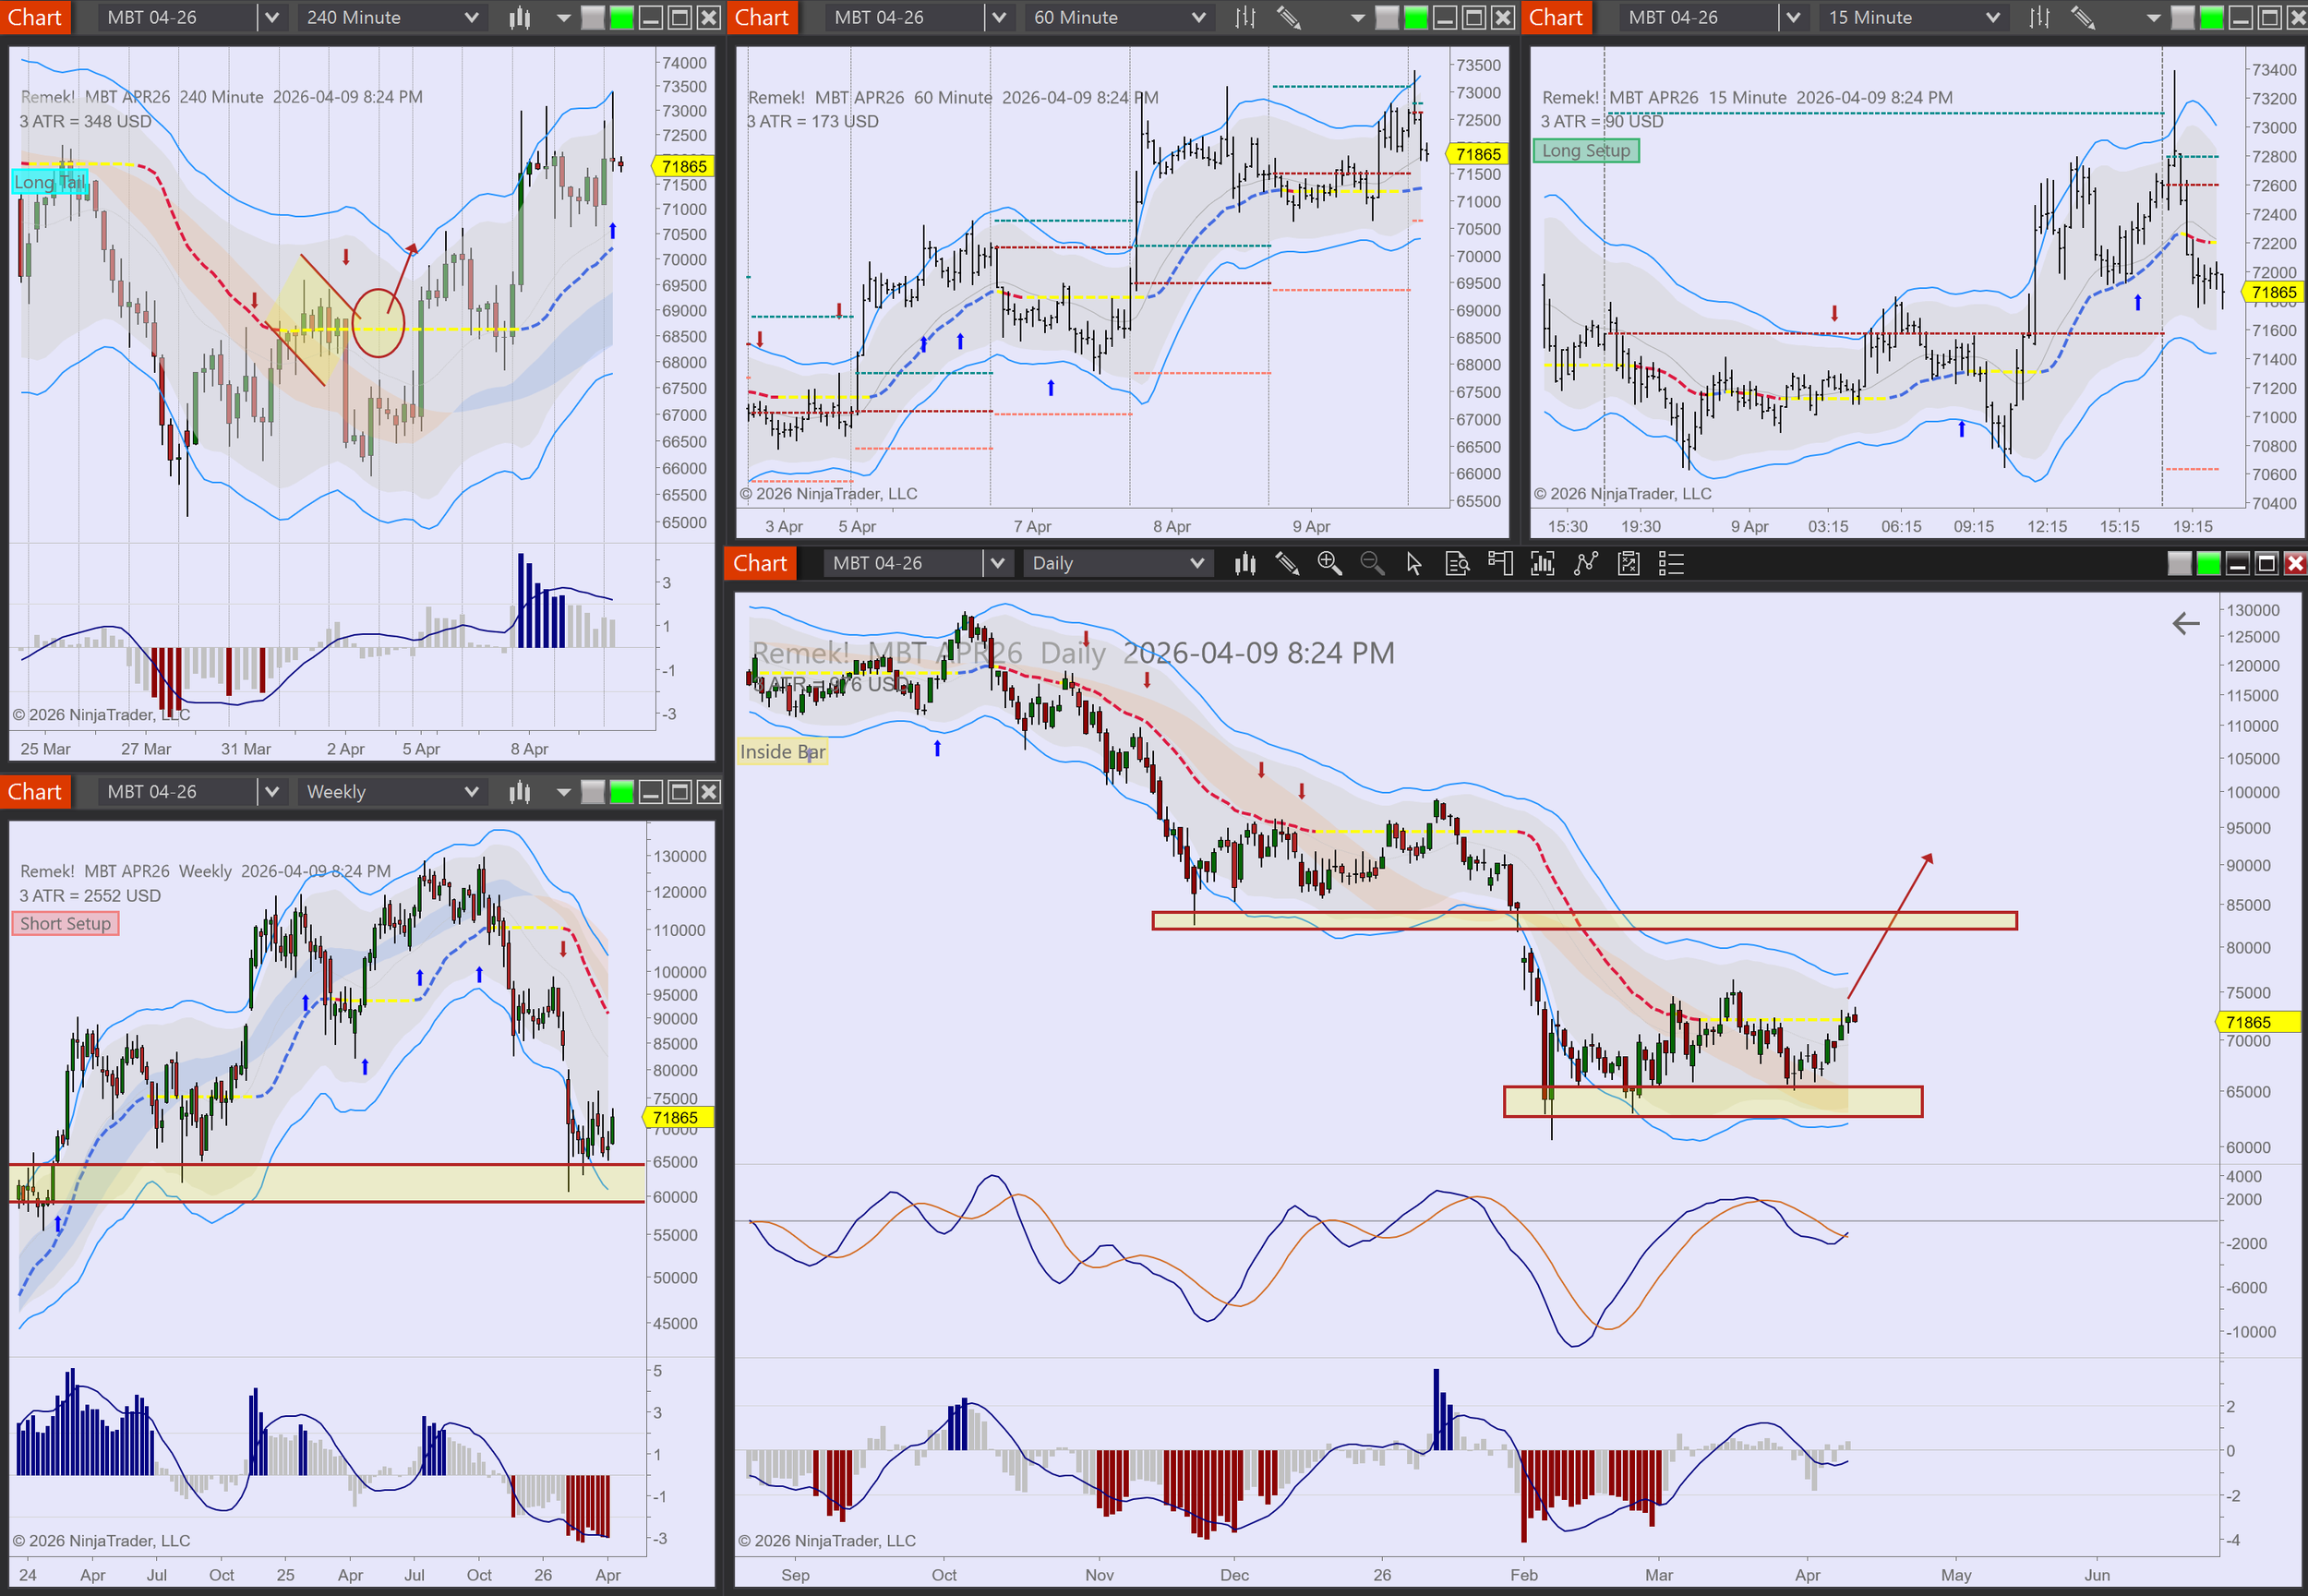Click the Chart tab of Weekly window

[35, 792]
